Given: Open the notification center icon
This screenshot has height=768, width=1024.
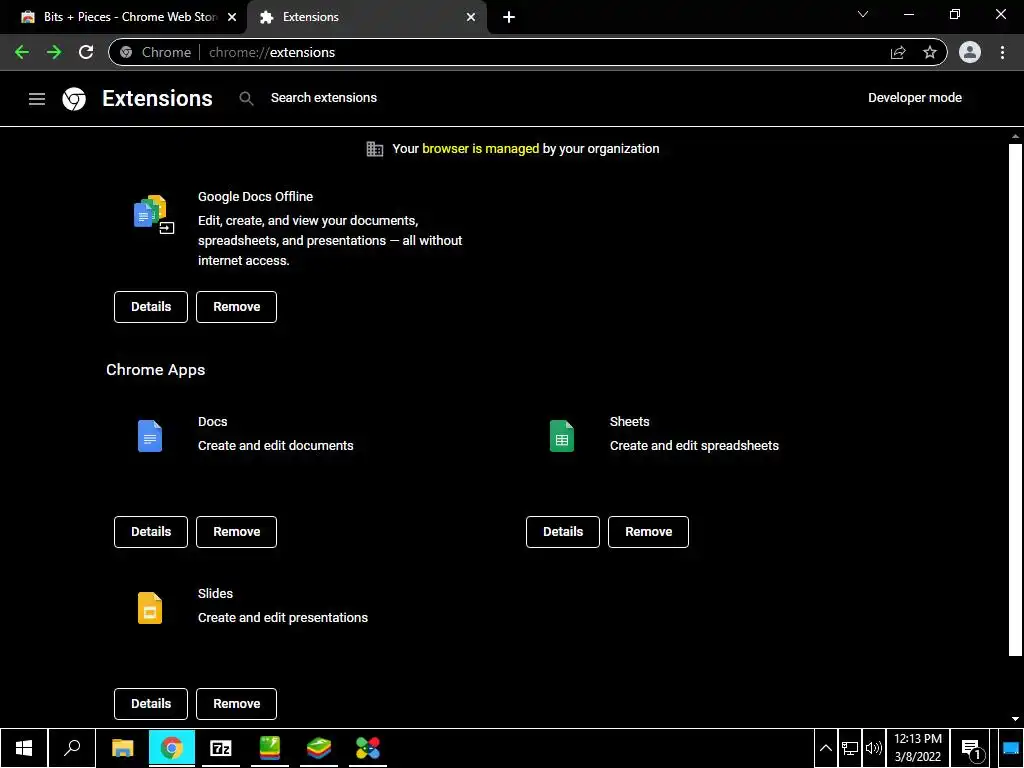Looking at the screenshot, I should (x=972, y=748).
